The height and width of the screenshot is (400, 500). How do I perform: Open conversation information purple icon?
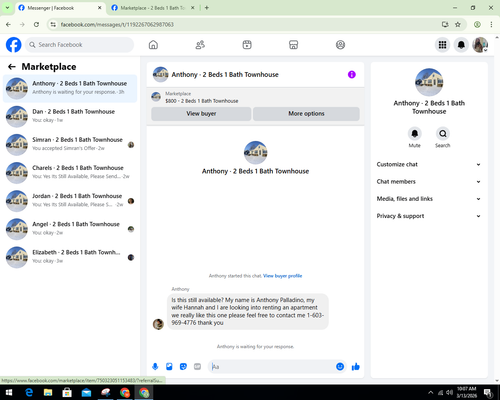[x=352, y=74]
